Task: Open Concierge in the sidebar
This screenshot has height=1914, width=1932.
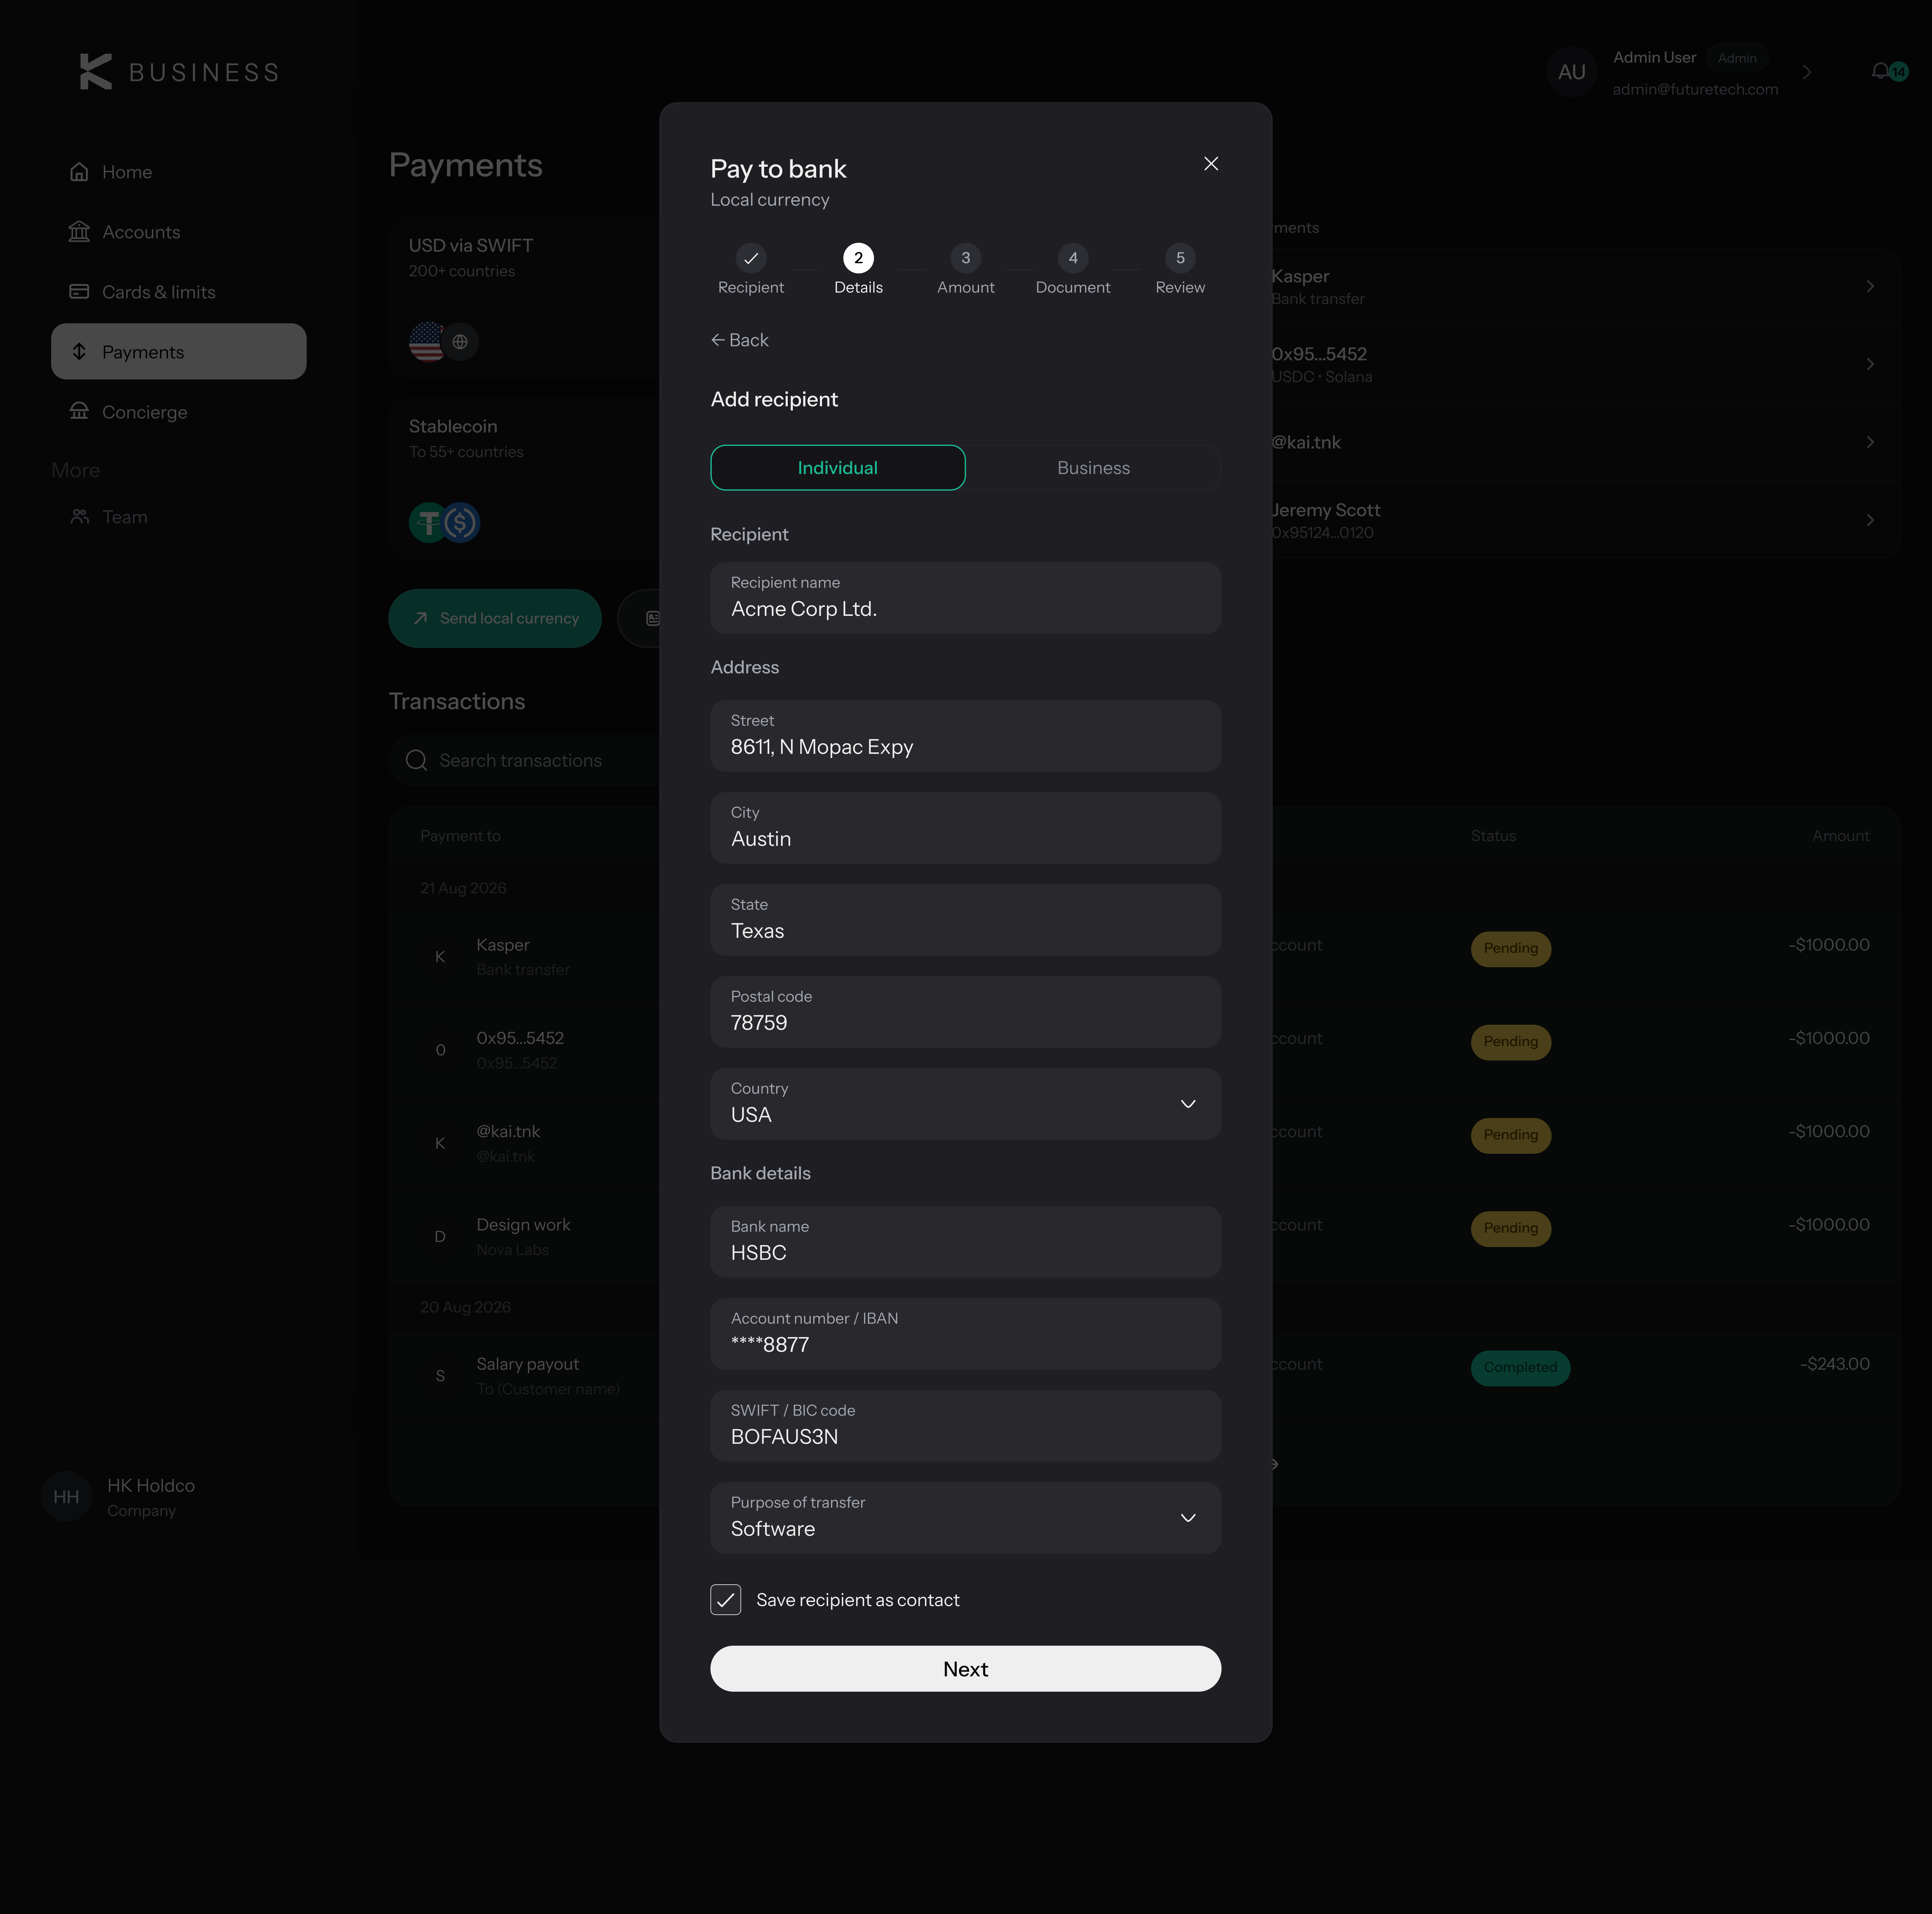Action: click(179, 412)
